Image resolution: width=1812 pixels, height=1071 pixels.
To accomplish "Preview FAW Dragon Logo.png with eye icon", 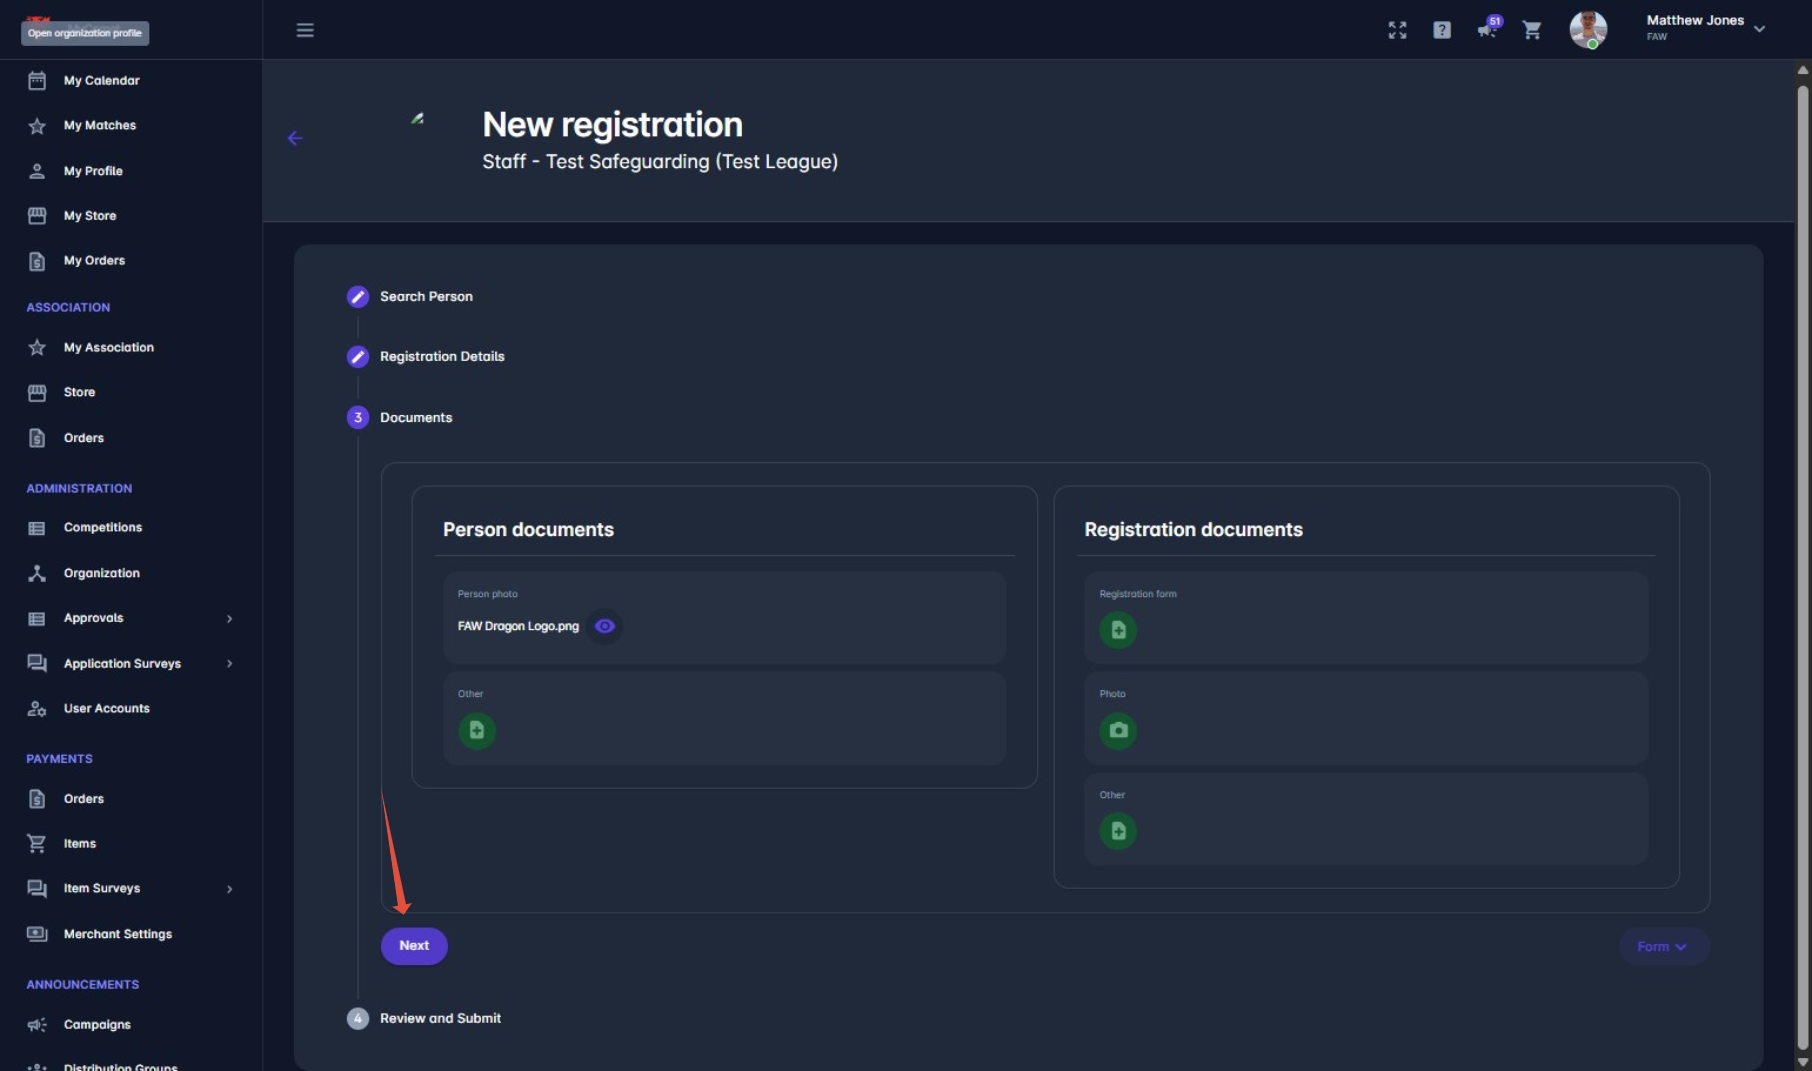I will click(x=605, y=626).
